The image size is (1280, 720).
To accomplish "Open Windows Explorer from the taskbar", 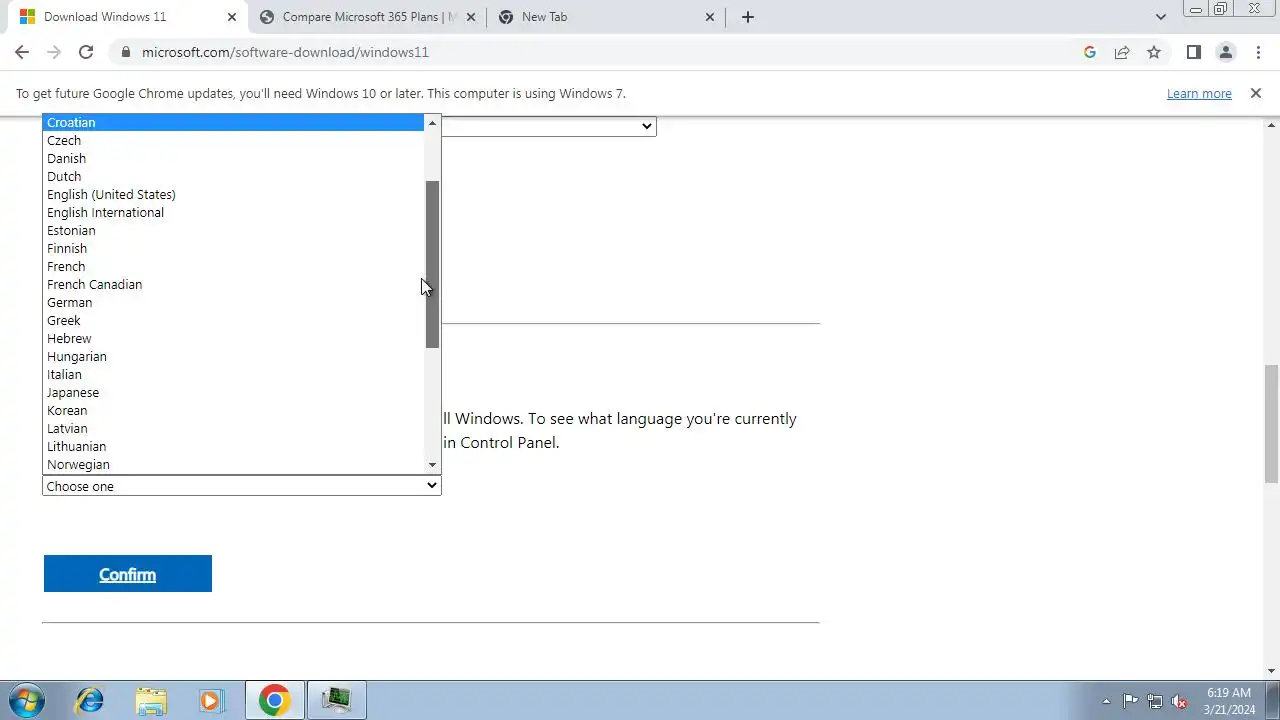I will (x=151, y=700).
